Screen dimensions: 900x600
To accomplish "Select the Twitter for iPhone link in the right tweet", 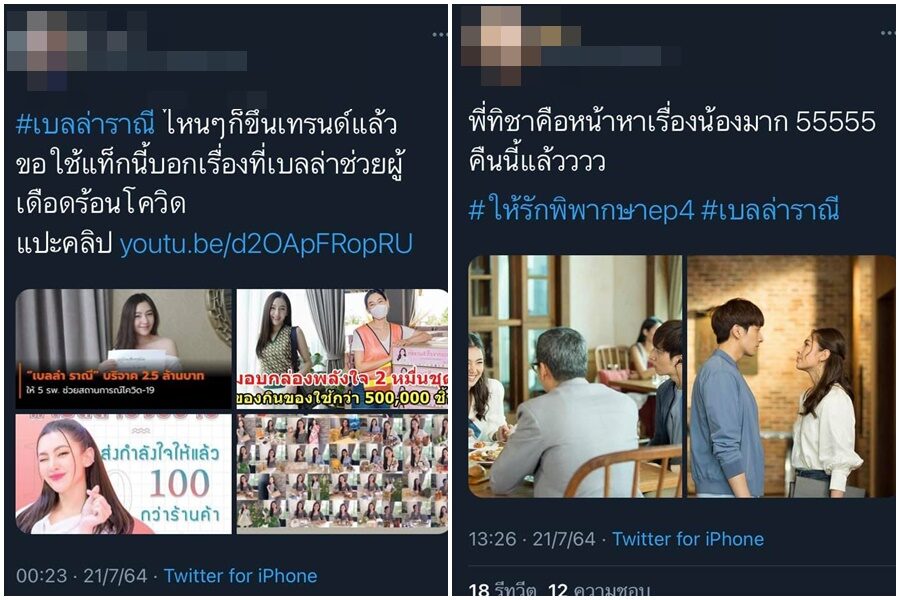I will click(688, 539).
